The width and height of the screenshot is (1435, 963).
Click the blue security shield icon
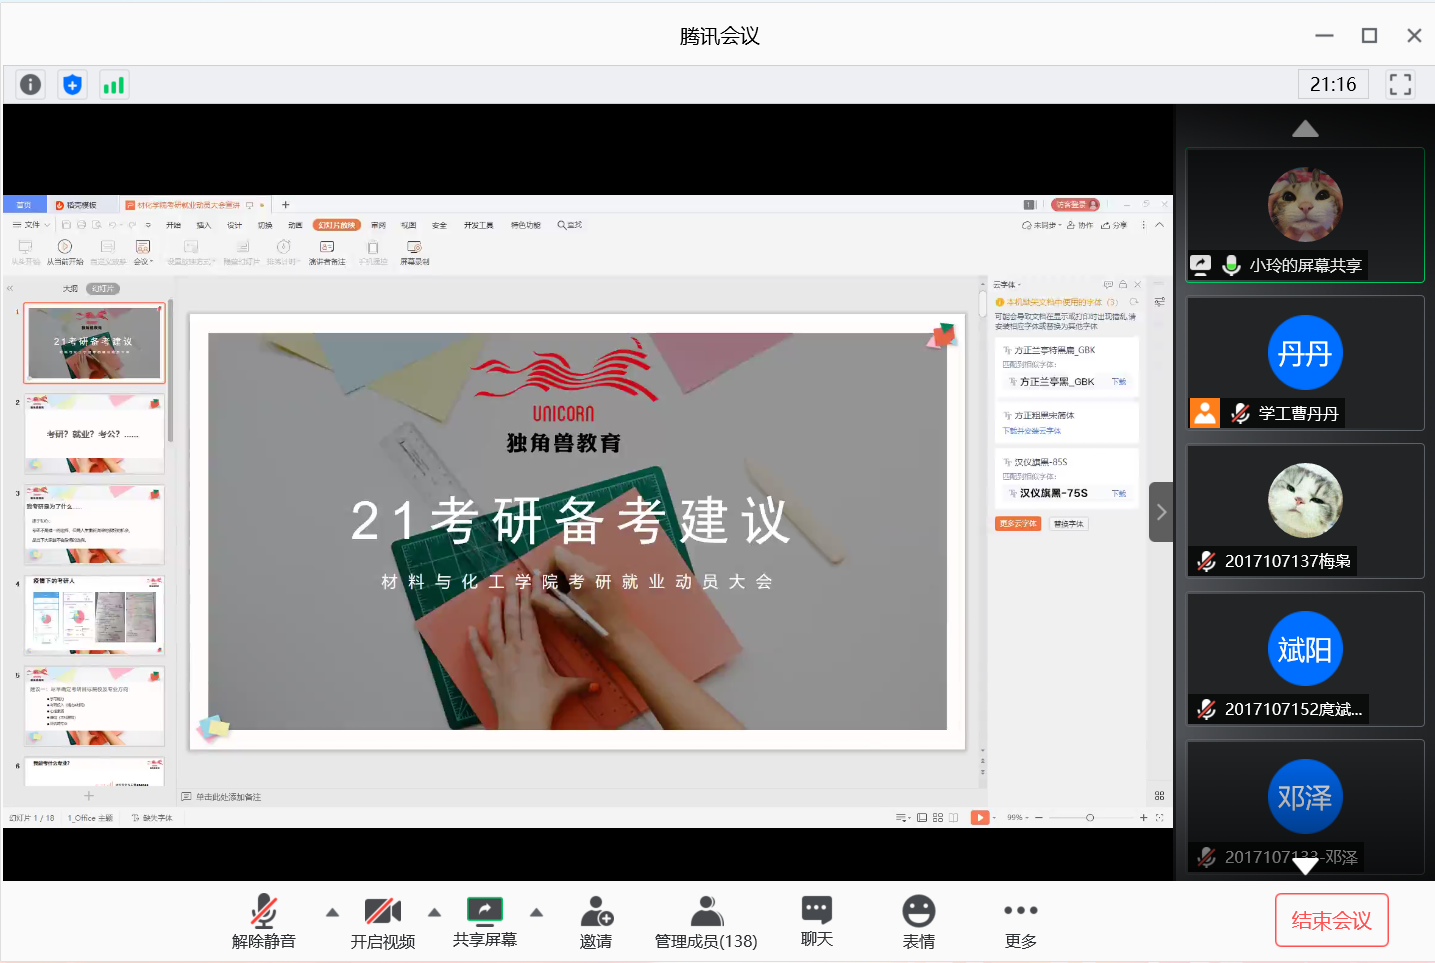[72, 85]
